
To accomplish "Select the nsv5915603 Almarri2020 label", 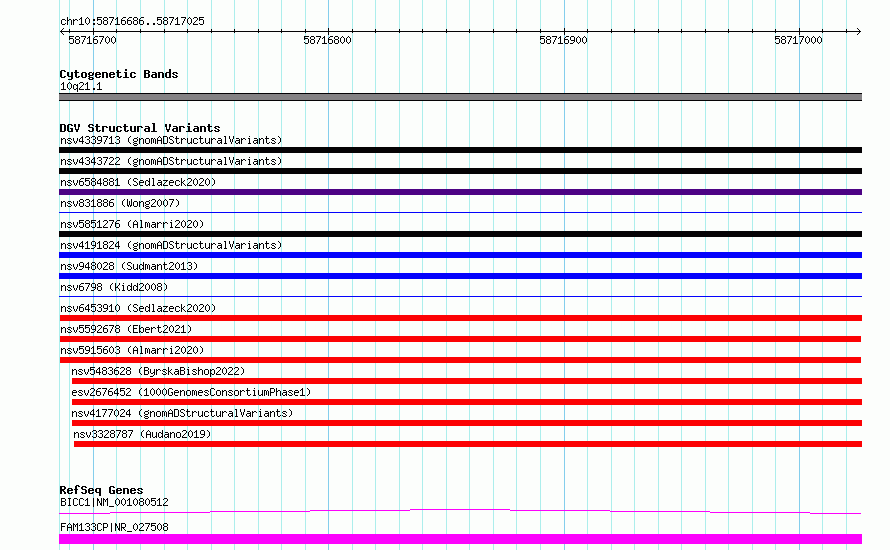I will click(x=132, y=350).
